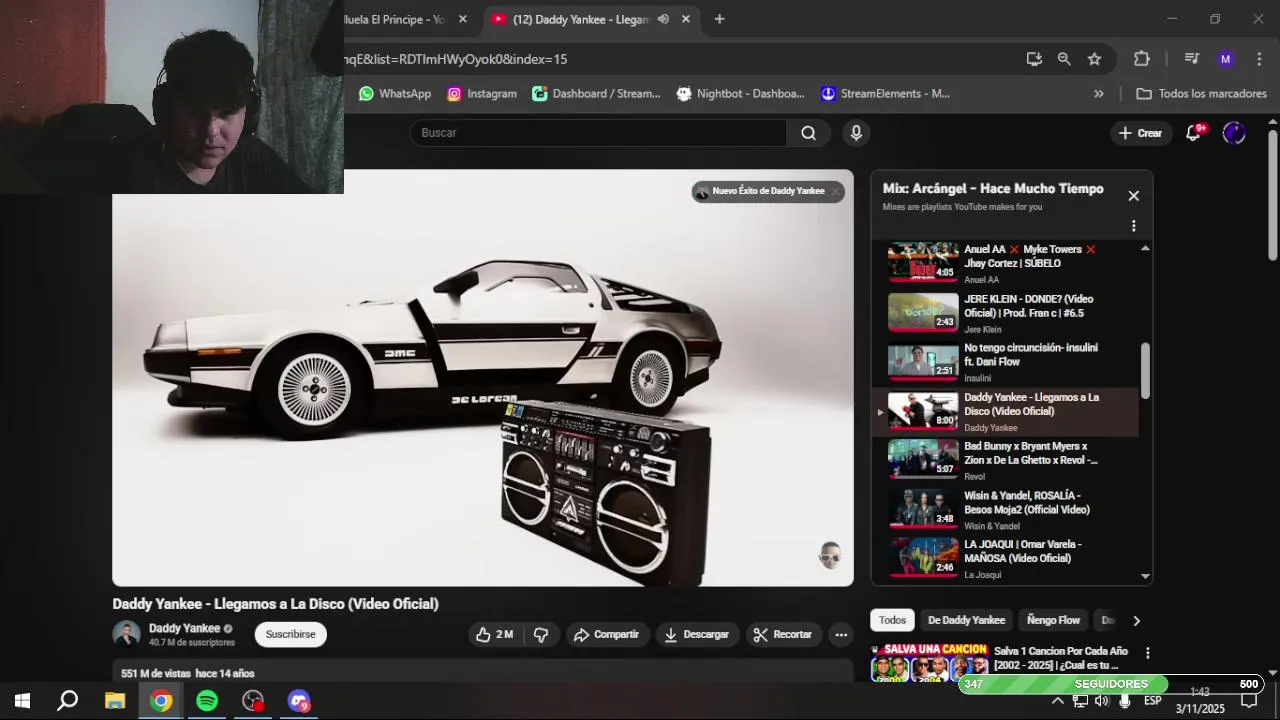The width and height of the screenshot is (1280, 720).
Task: Show hidden system tray icons
Action: [x=1057, y=701]
